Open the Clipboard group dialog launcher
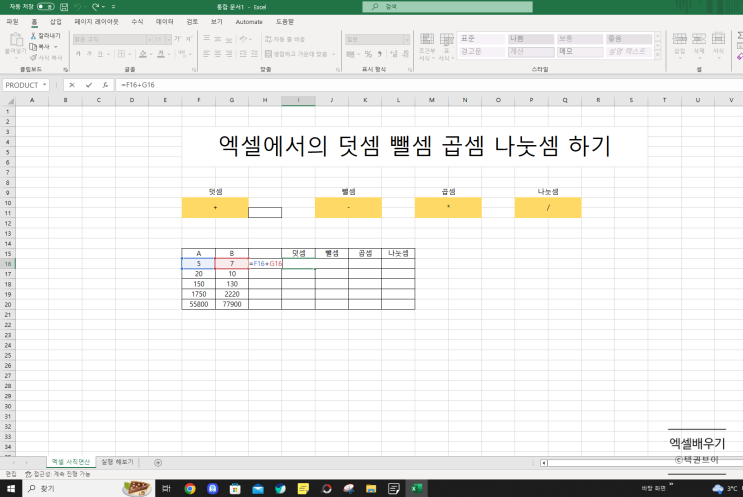Screen dimensions: 743x497 tap(65, 70)
